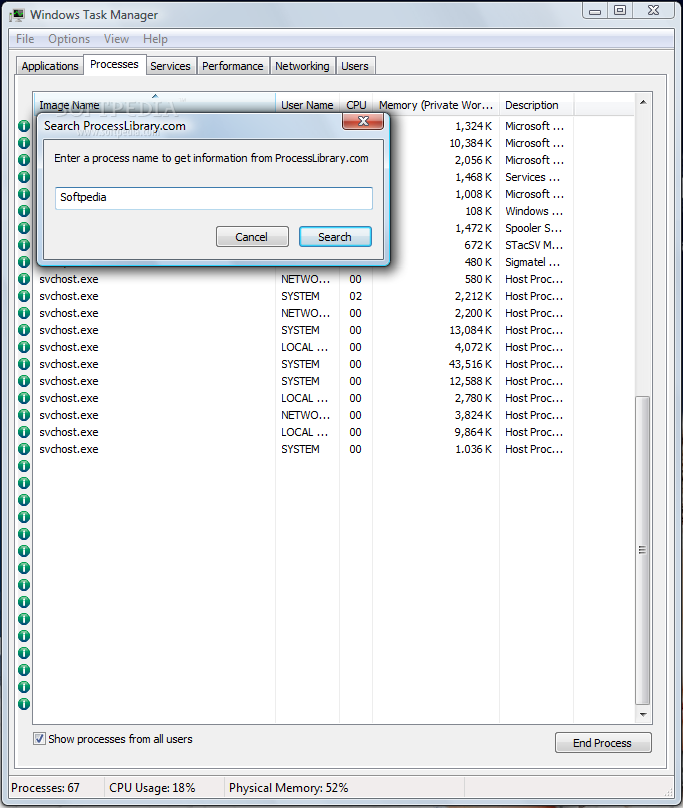
Task: Click info icon beside the STacSV M... row
Action: tap(24, 245)
